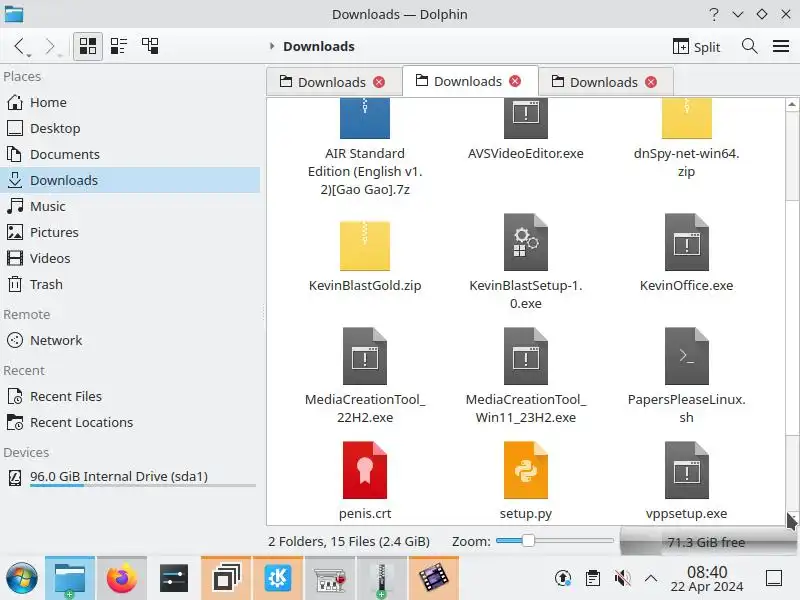Go forward with the forward arrow
Image resolution: width=800 pixels, height=600 pixels.
[49, 46]
